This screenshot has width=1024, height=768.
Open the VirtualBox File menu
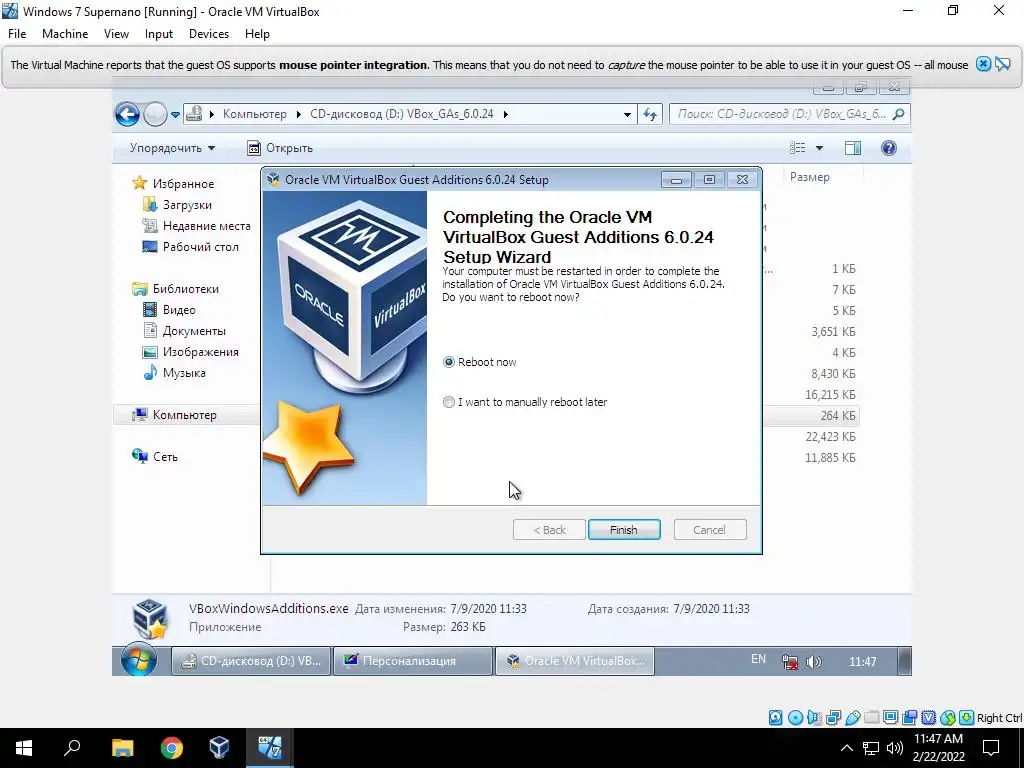[x=17, y=34]
